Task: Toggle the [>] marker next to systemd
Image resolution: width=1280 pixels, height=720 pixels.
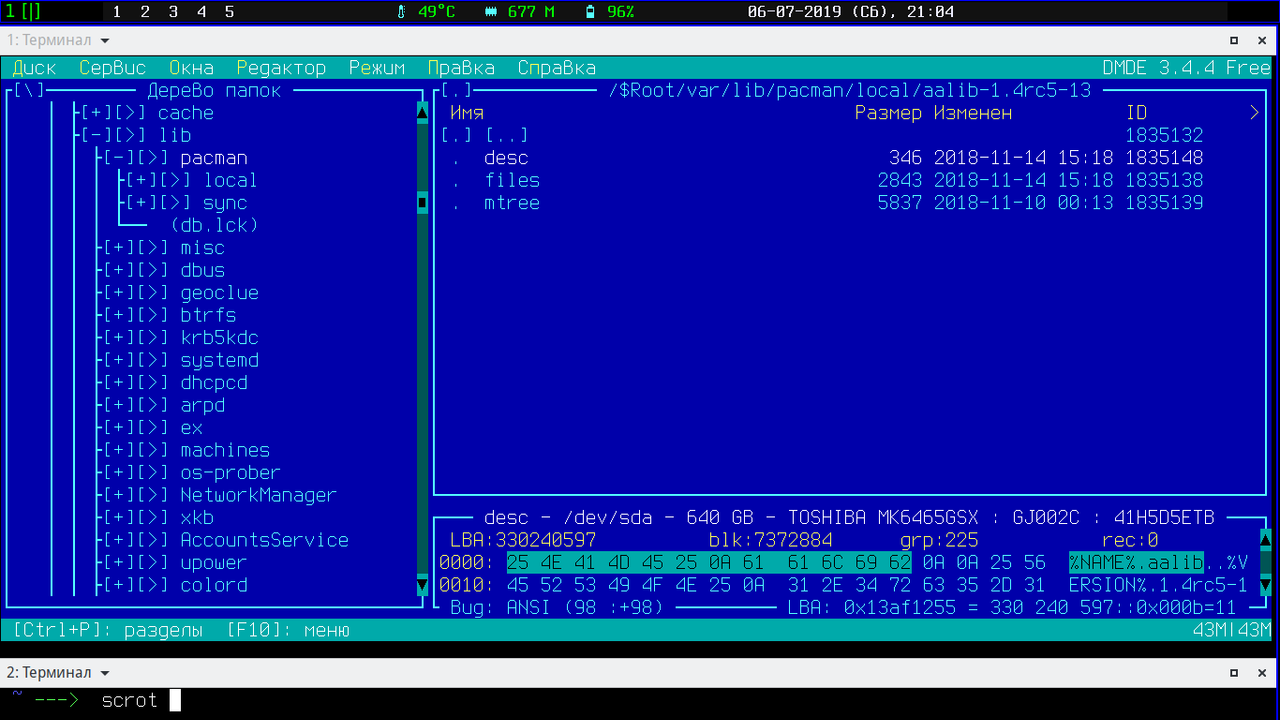Action: pos(152,360)
